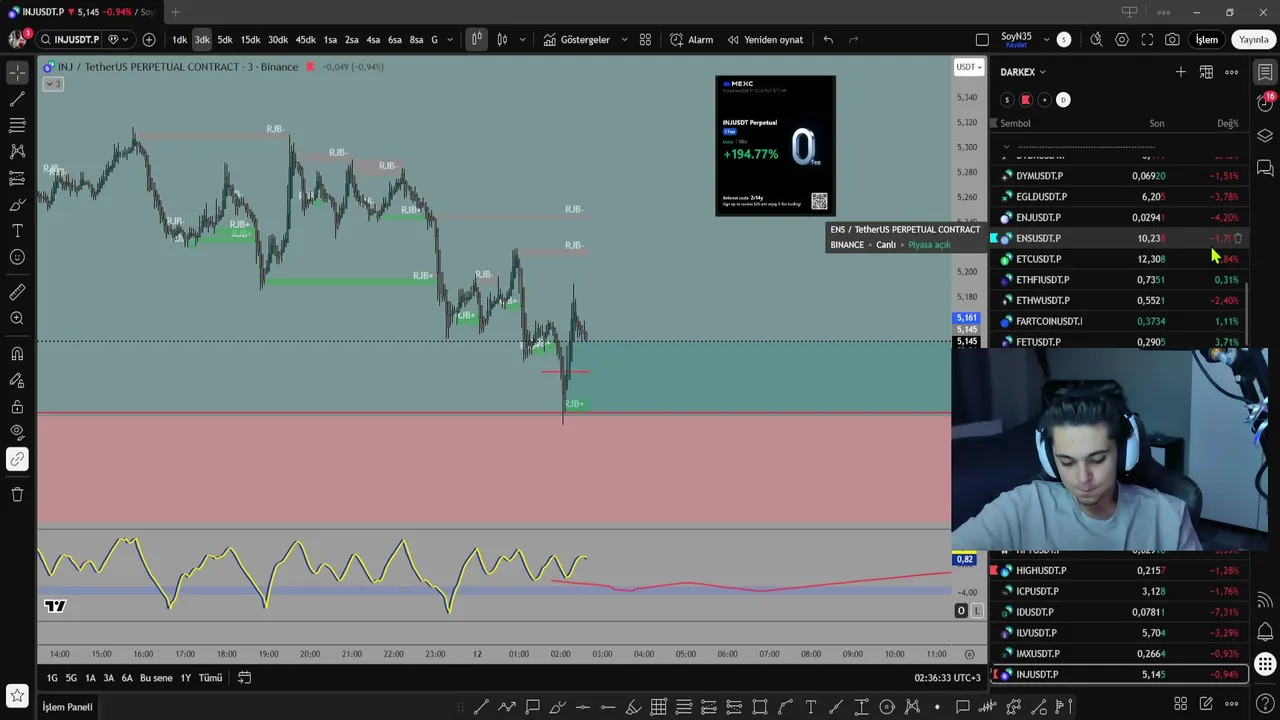
Task: Open the ruler measure tool
Action: click(x=17, y=292)
